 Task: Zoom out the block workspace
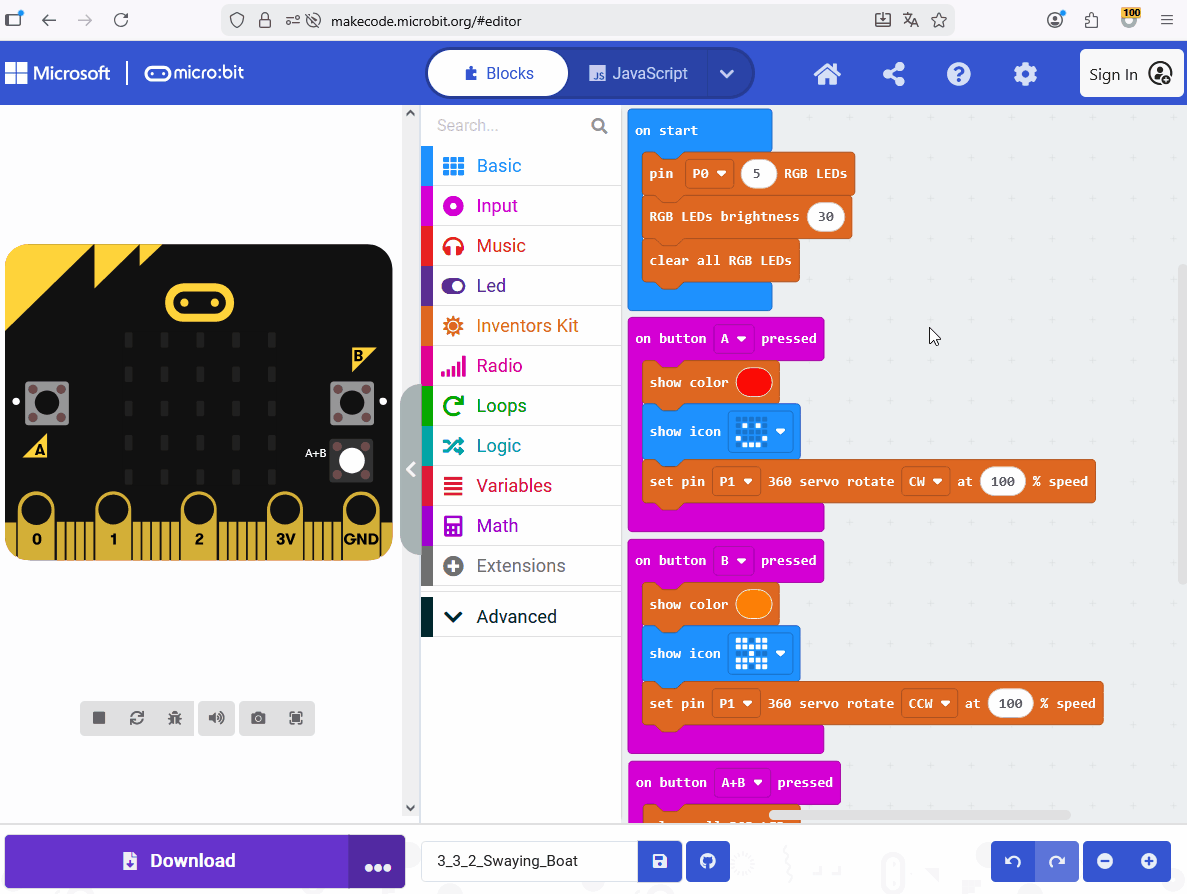[x=1104, y=861]
